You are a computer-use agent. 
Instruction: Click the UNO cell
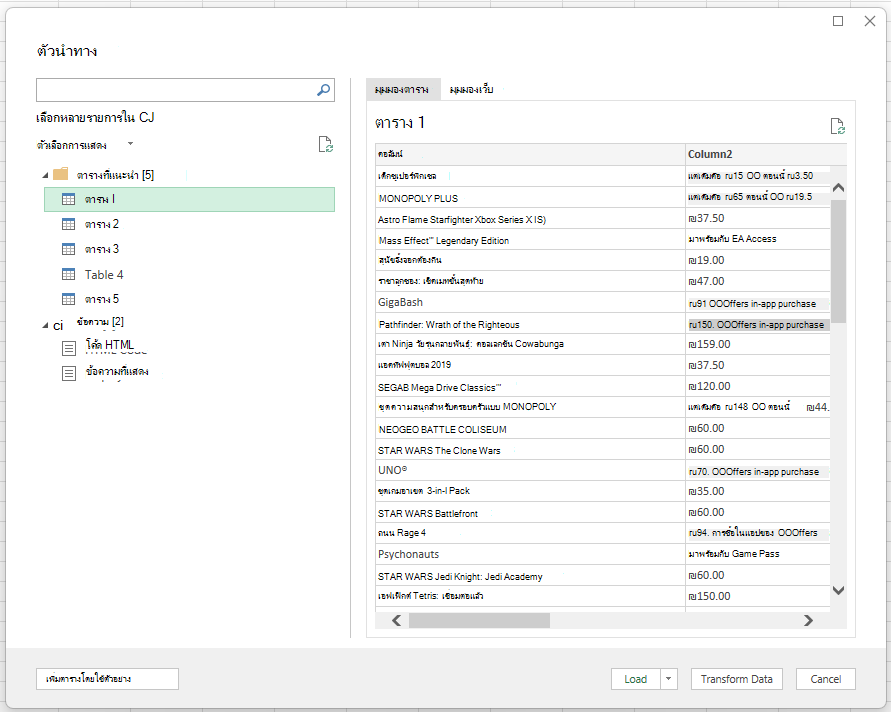tap(531, 470)
